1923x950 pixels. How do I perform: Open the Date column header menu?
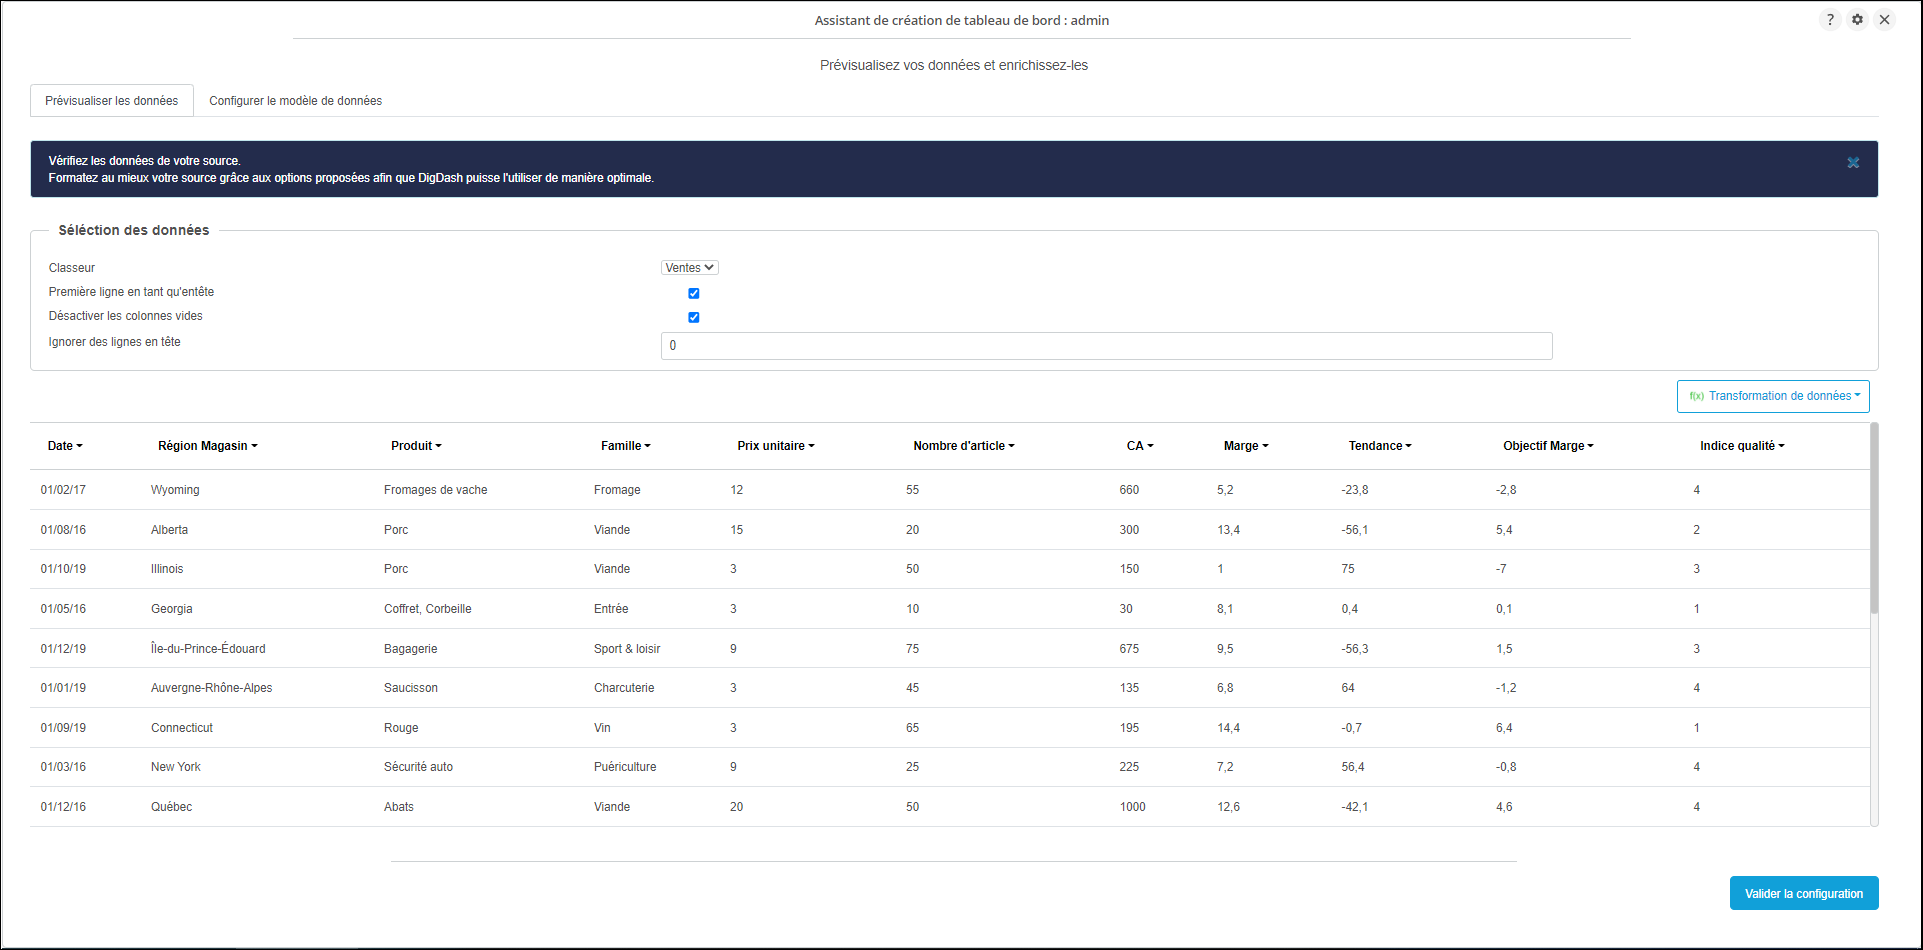[65, 446]
